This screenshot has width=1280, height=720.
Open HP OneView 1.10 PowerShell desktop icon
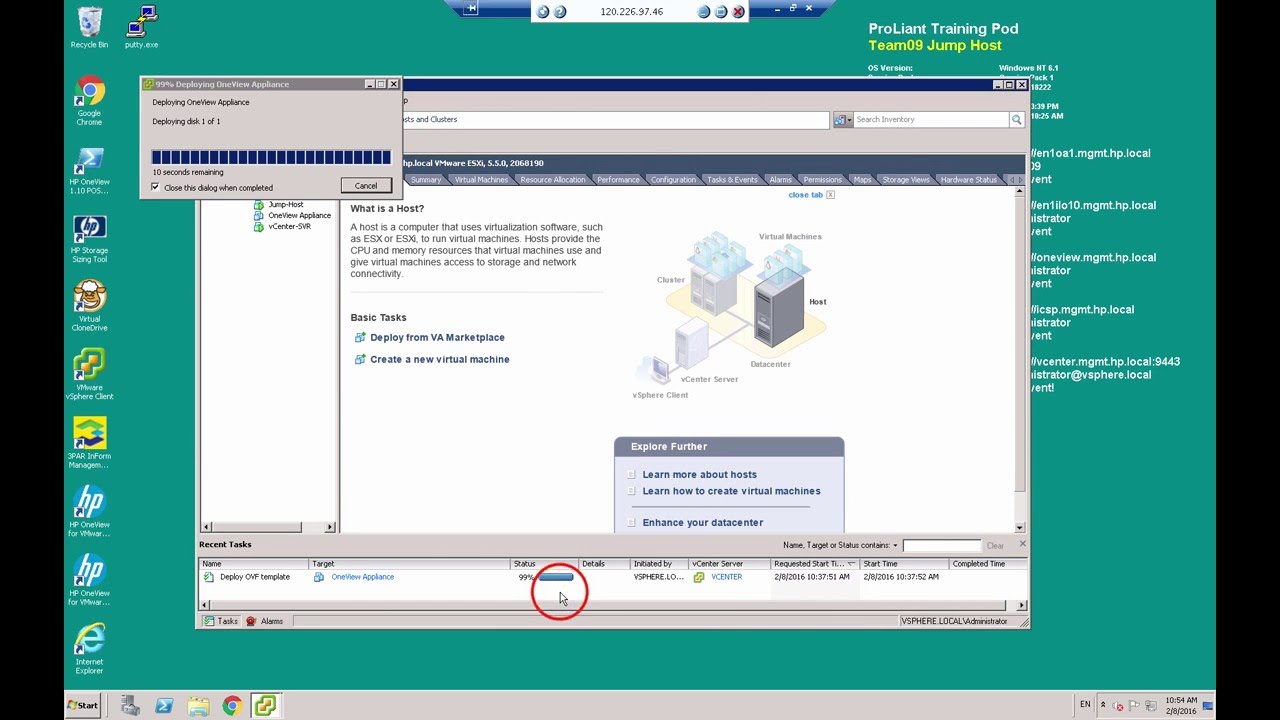pyautogui.click(x=89, y=170)
